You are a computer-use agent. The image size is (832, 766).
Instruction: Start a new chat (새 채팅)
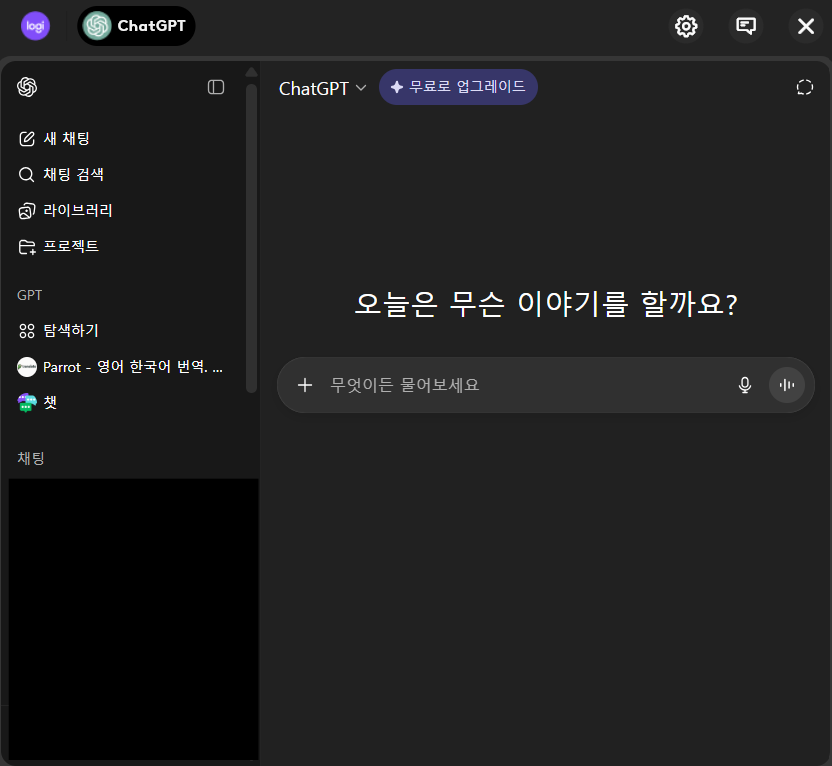click(66, 139)
